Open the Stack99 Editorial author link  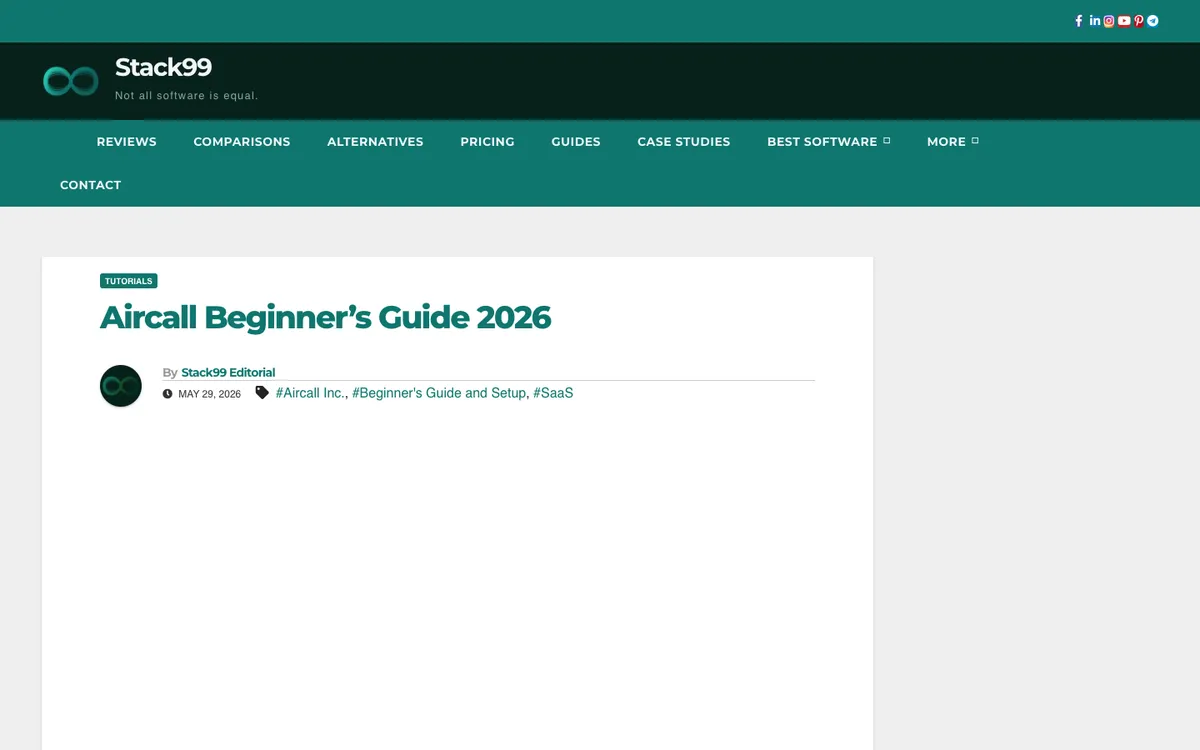point(228,372)
